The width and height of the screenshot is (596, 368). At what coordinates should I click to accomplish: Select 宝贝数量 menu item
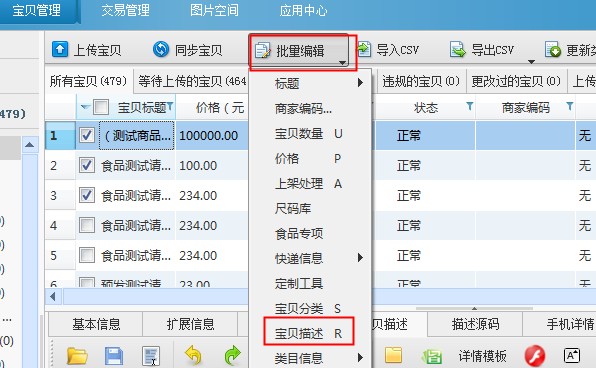coord(310,134)
